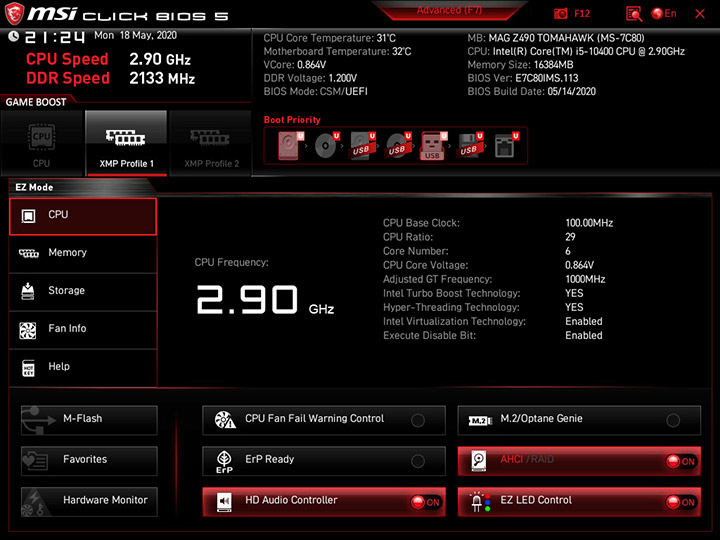
Task: Click the clock icon beside the time
Action: (13, 36)
